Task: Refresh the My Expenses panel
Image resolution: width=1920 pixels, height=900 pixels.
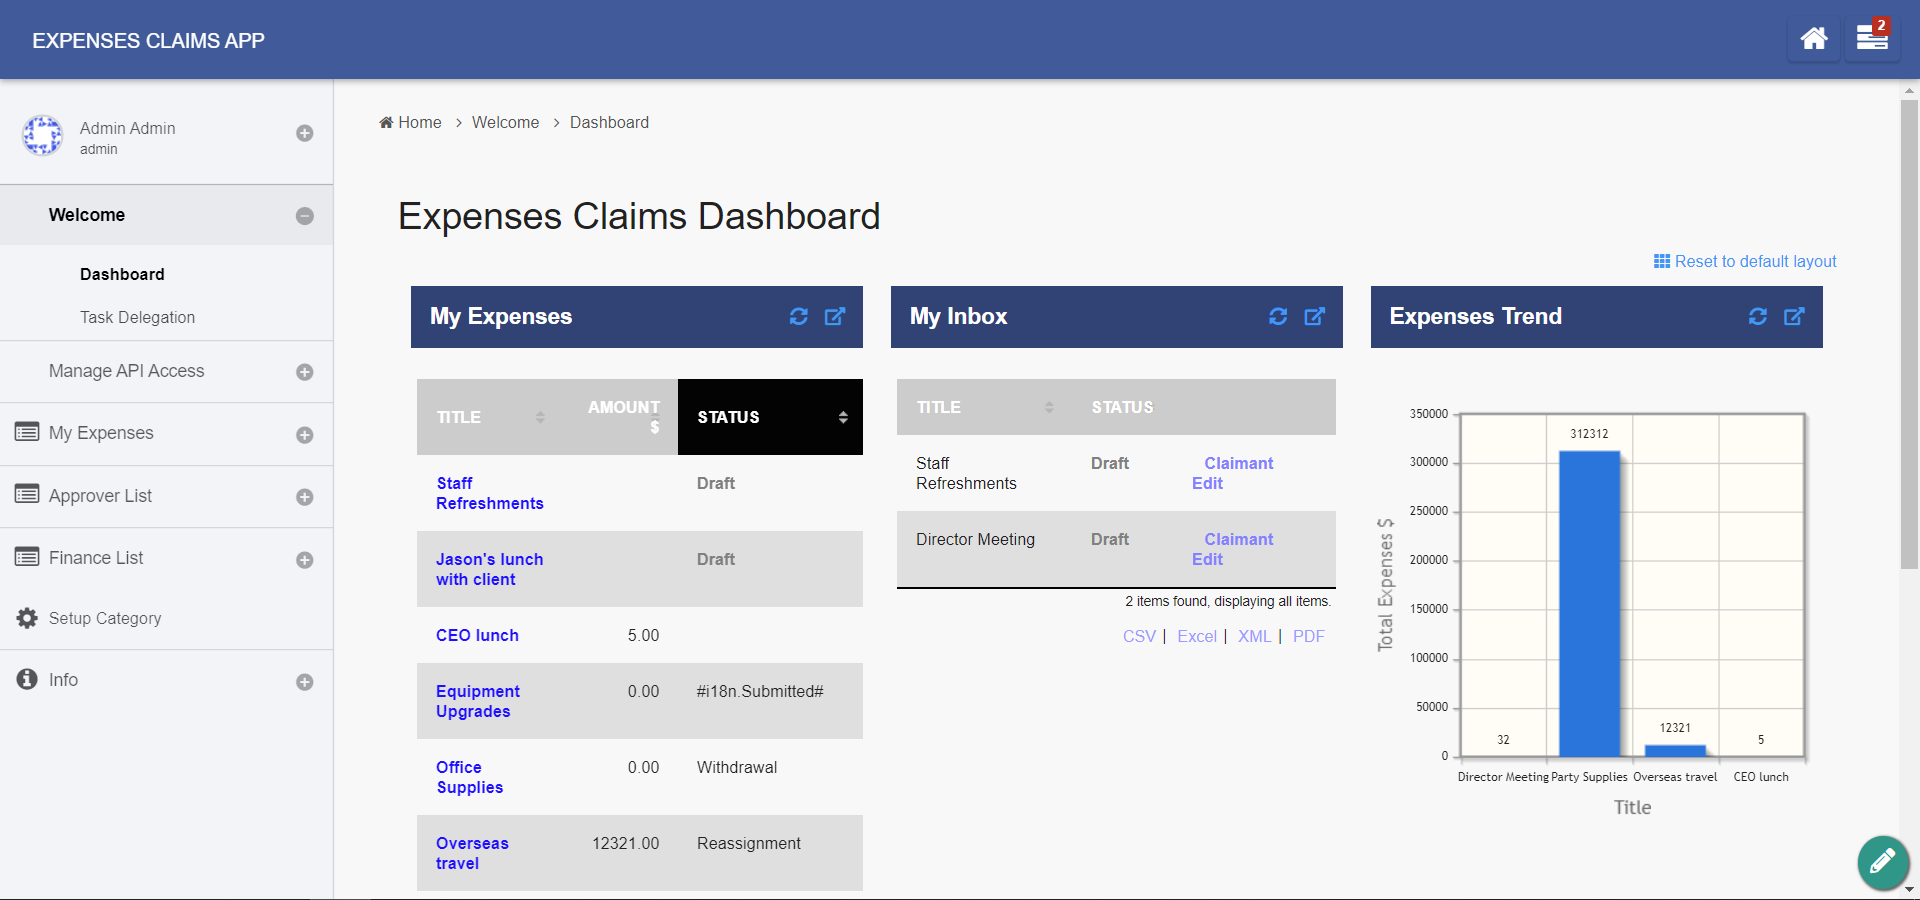Action: (x=798, y=317)
